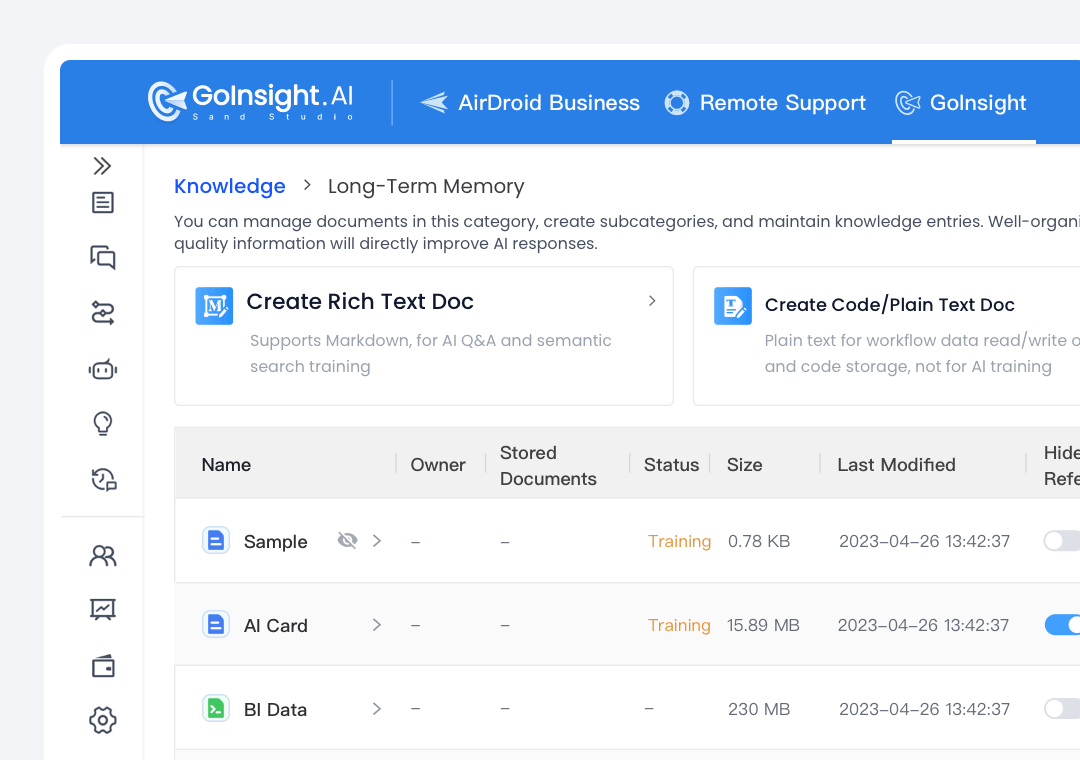The image size is (1080, 760).
Task: Enable the toggle switch for BI Data
Action: pyautogui.click(x=1062, y=709)
